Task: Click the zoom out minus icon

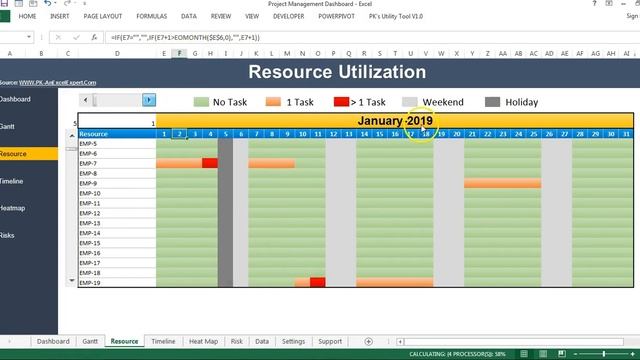Action: click(x=575, y=354)
